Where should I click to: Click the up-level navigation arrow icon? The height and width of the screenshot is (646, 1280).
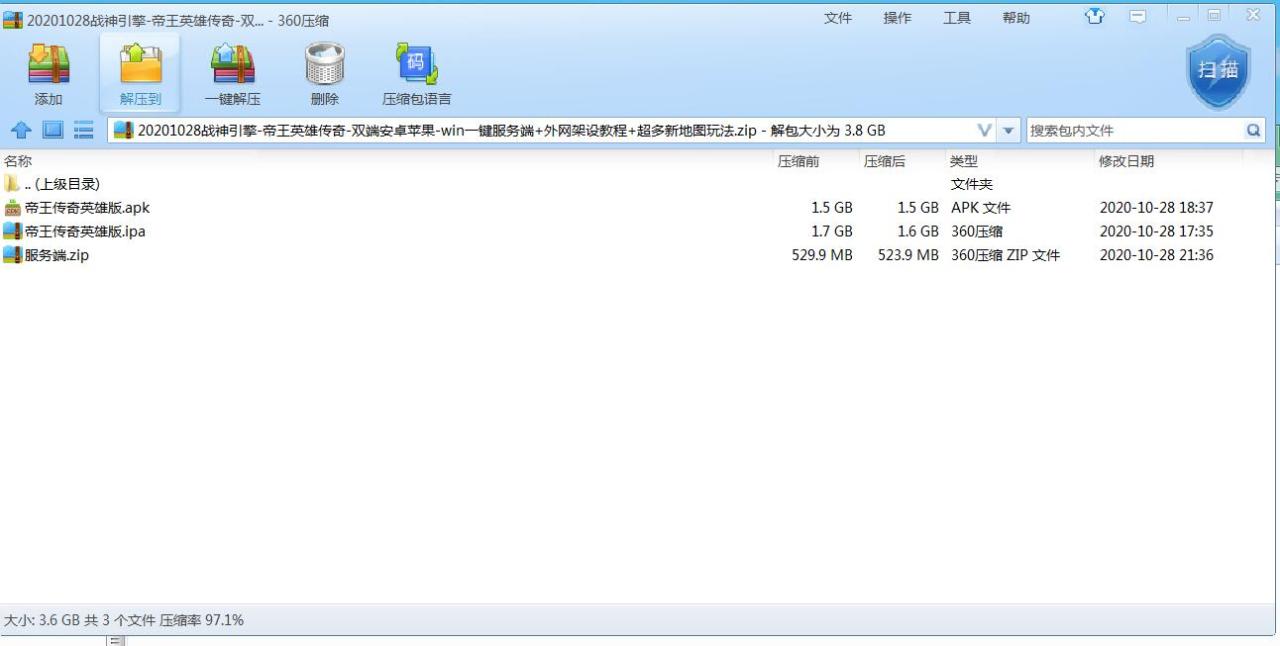tap(22, 129)
